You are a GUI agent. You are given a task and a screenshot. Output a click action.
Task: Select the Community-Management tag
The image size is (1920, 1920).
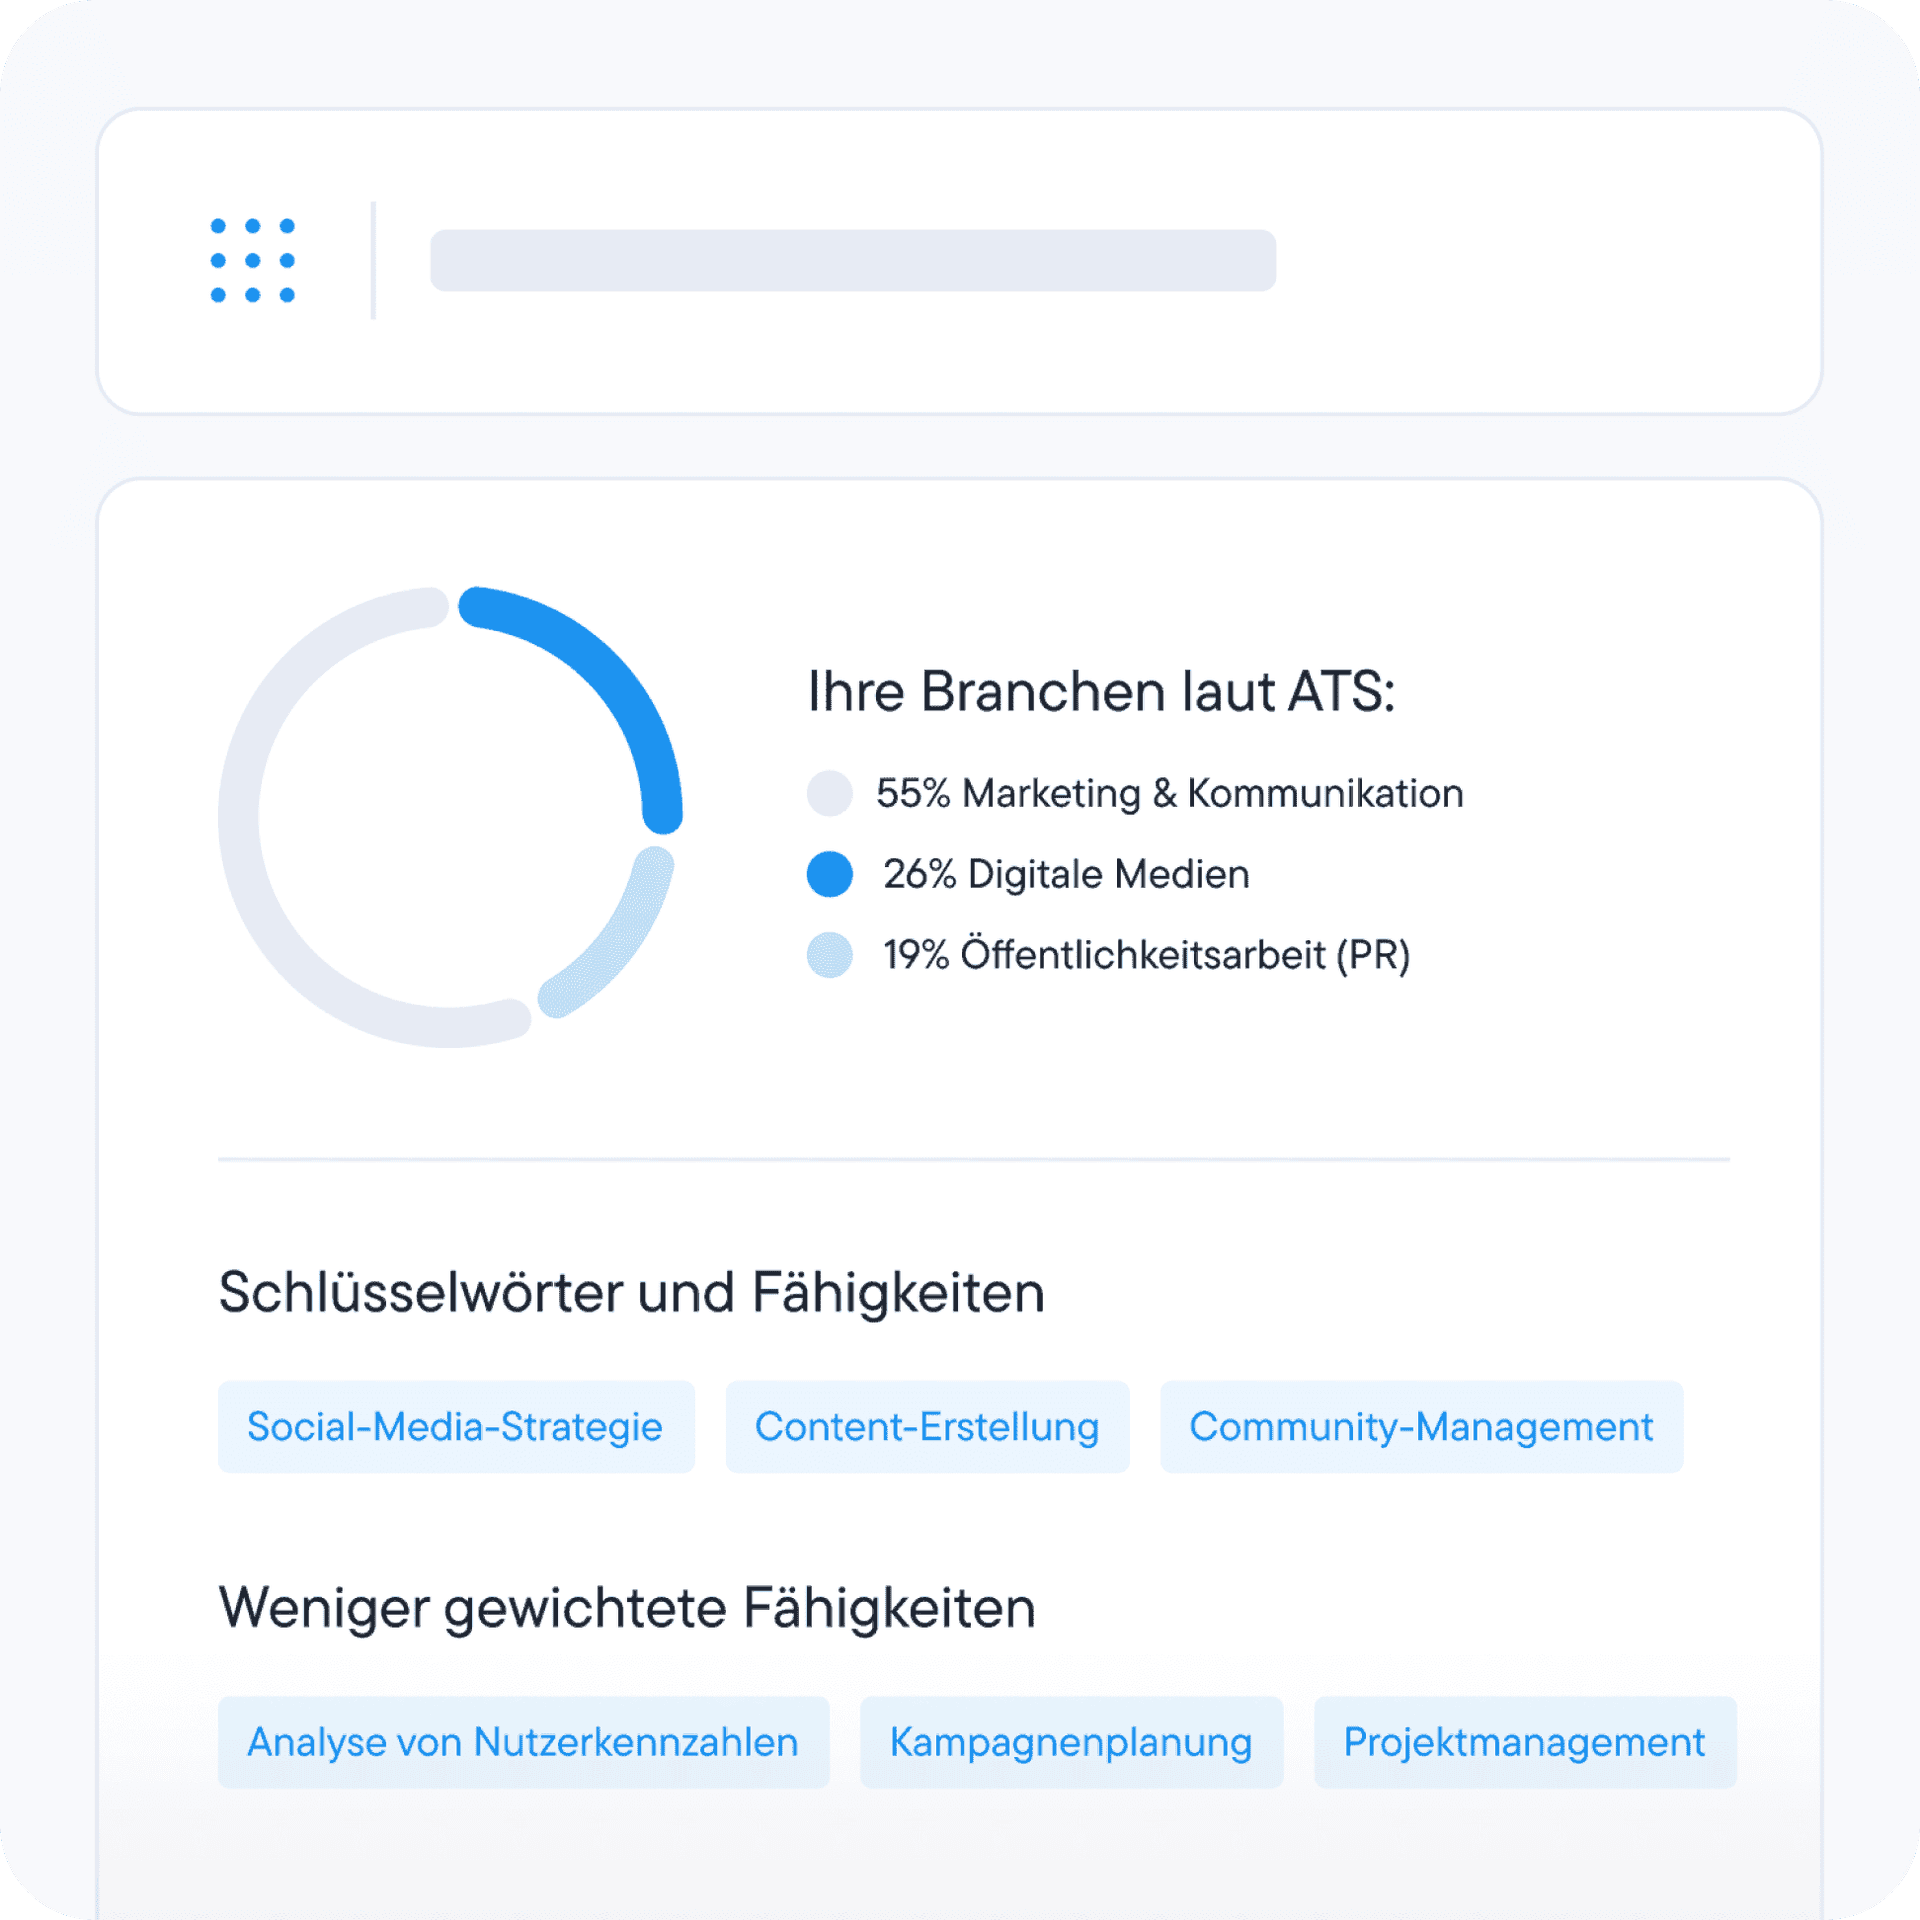(1420, 1426)
